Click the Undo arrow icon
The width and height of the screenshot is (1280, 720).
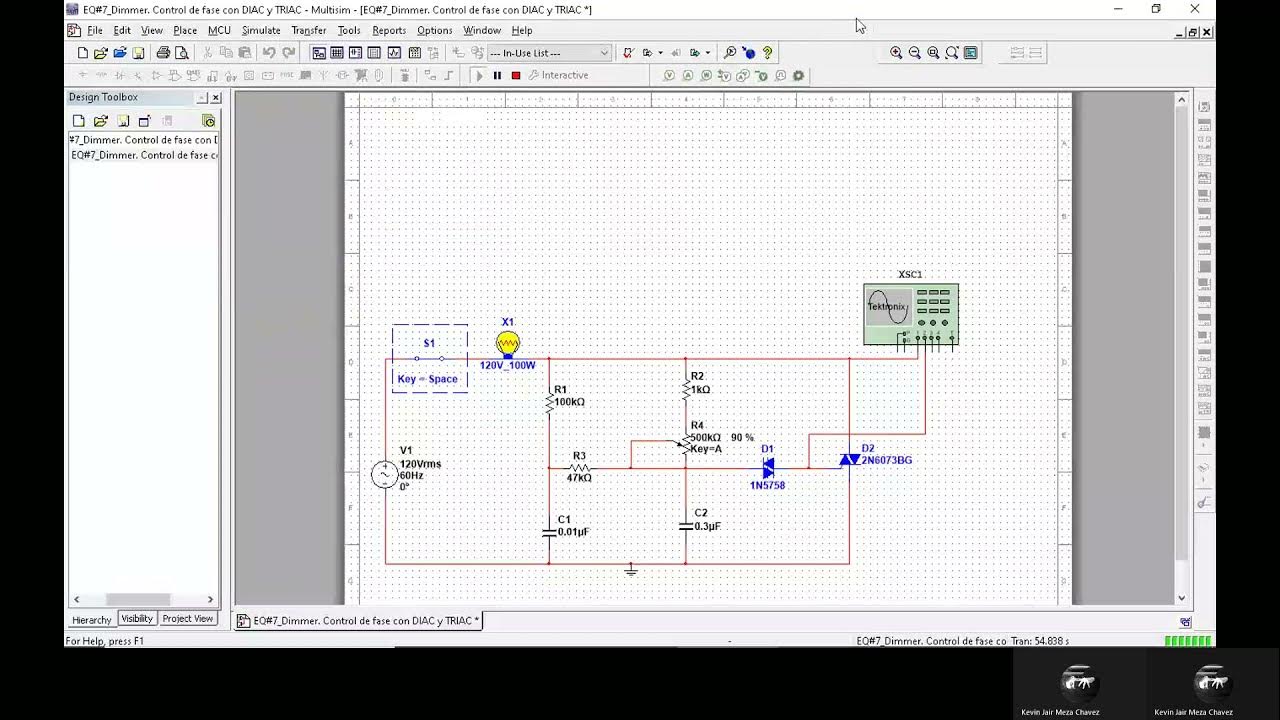click(x=269, y=53)
